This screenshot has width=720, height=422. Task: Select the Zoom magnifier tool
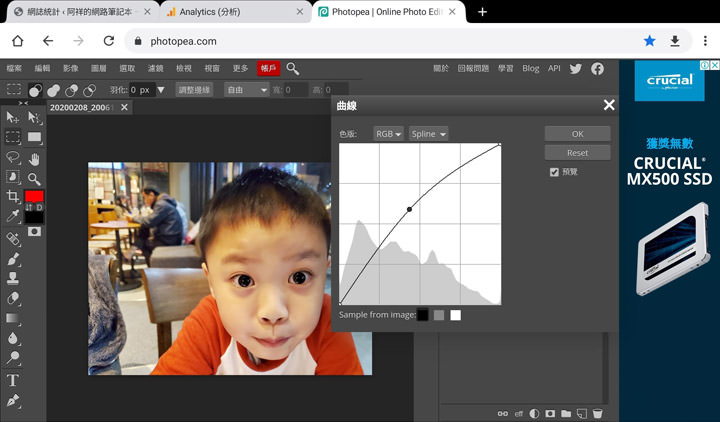[x=35, y=178]
